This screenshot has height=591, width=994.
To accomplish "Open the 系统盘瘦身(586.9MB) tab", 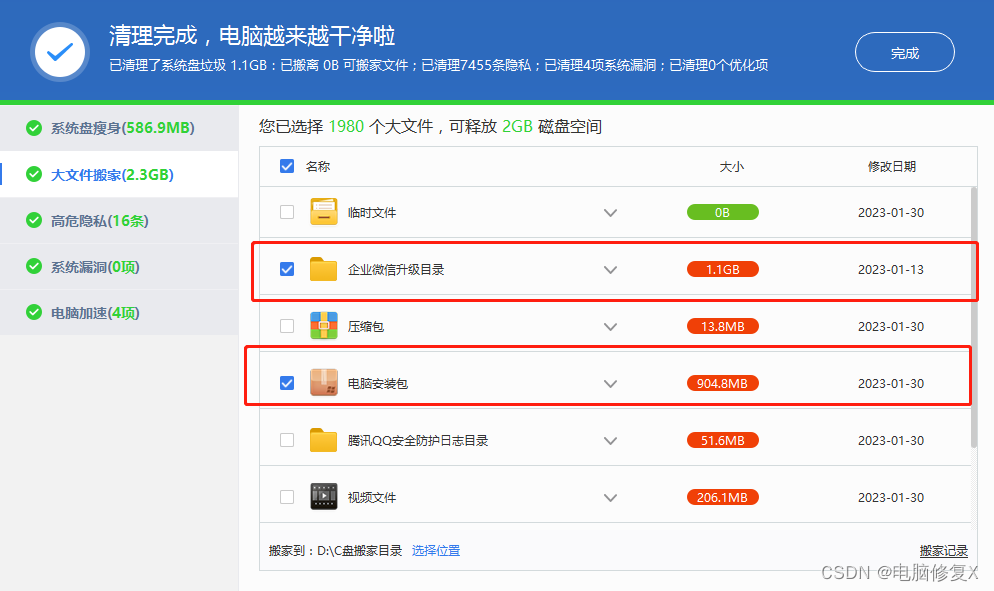I will point(119,127).
